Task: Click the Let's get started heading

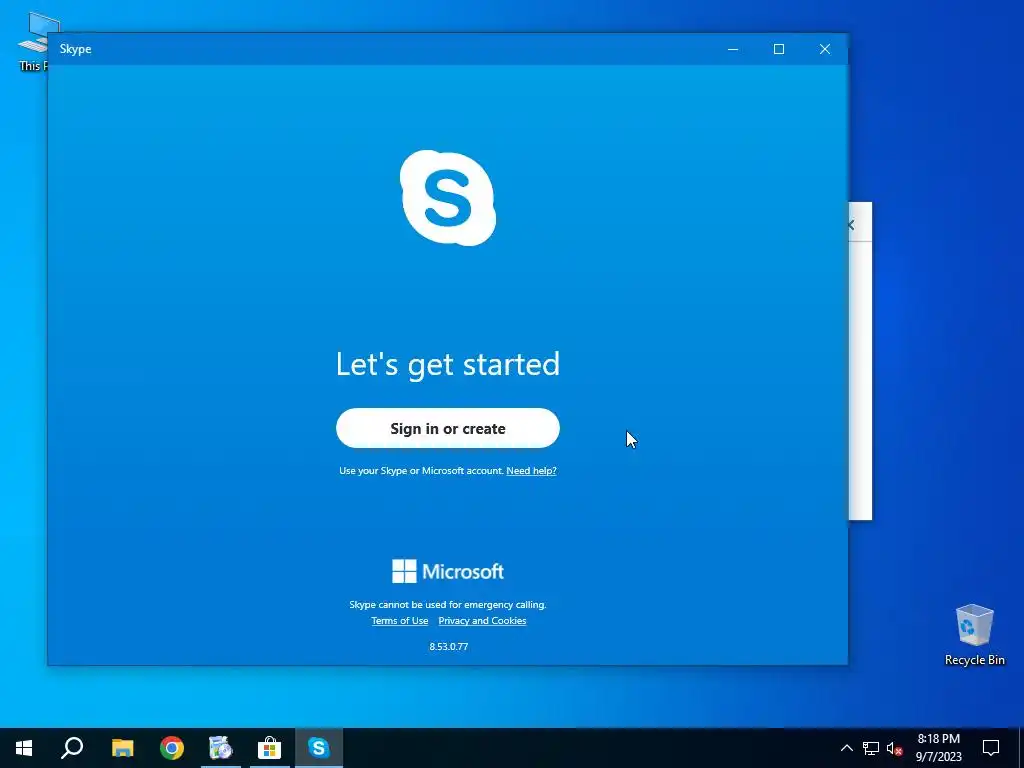Action: pyautogui.click(x=447, y=364)
